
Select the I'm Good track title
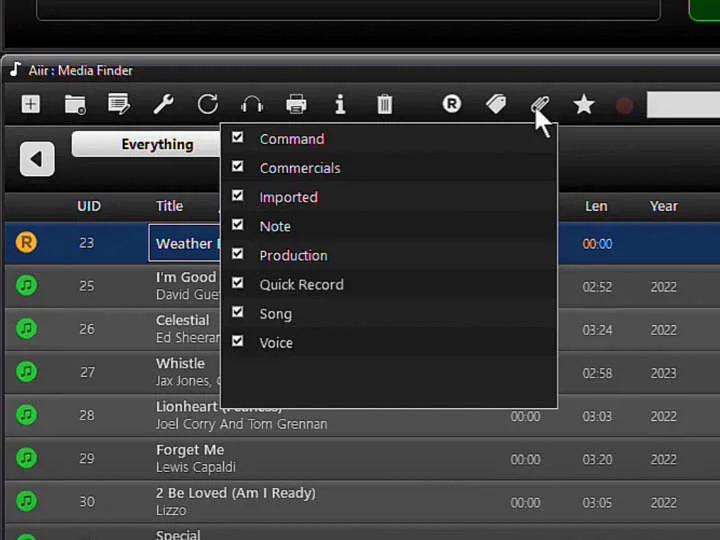tap(186, 277)
